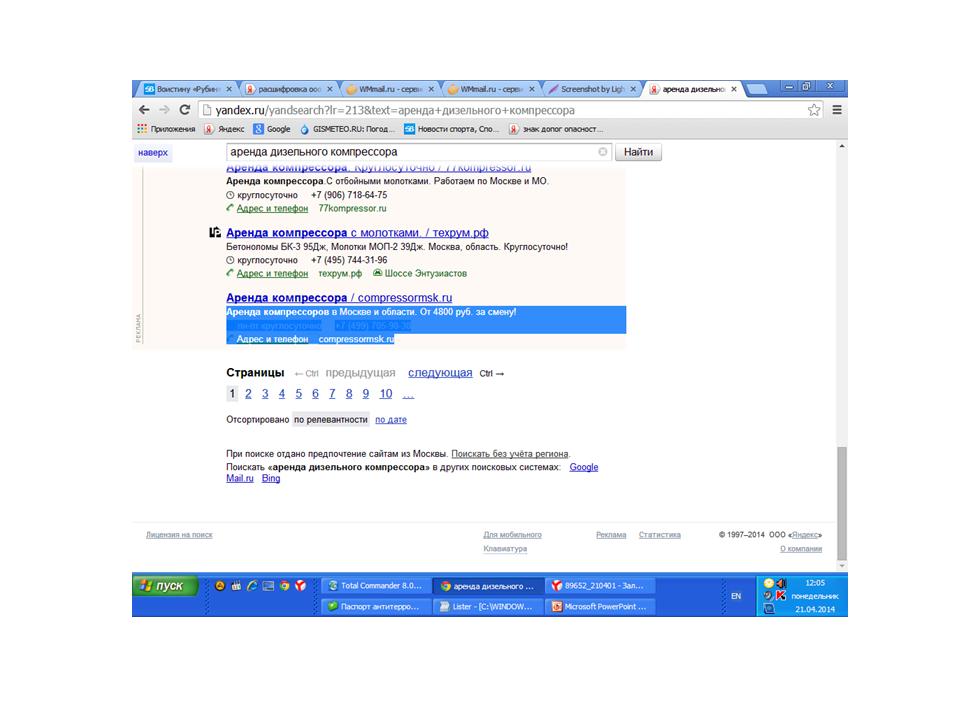Open Адрес и телефон for техрум.рф

pyautogui.click(x=272, y=273)
